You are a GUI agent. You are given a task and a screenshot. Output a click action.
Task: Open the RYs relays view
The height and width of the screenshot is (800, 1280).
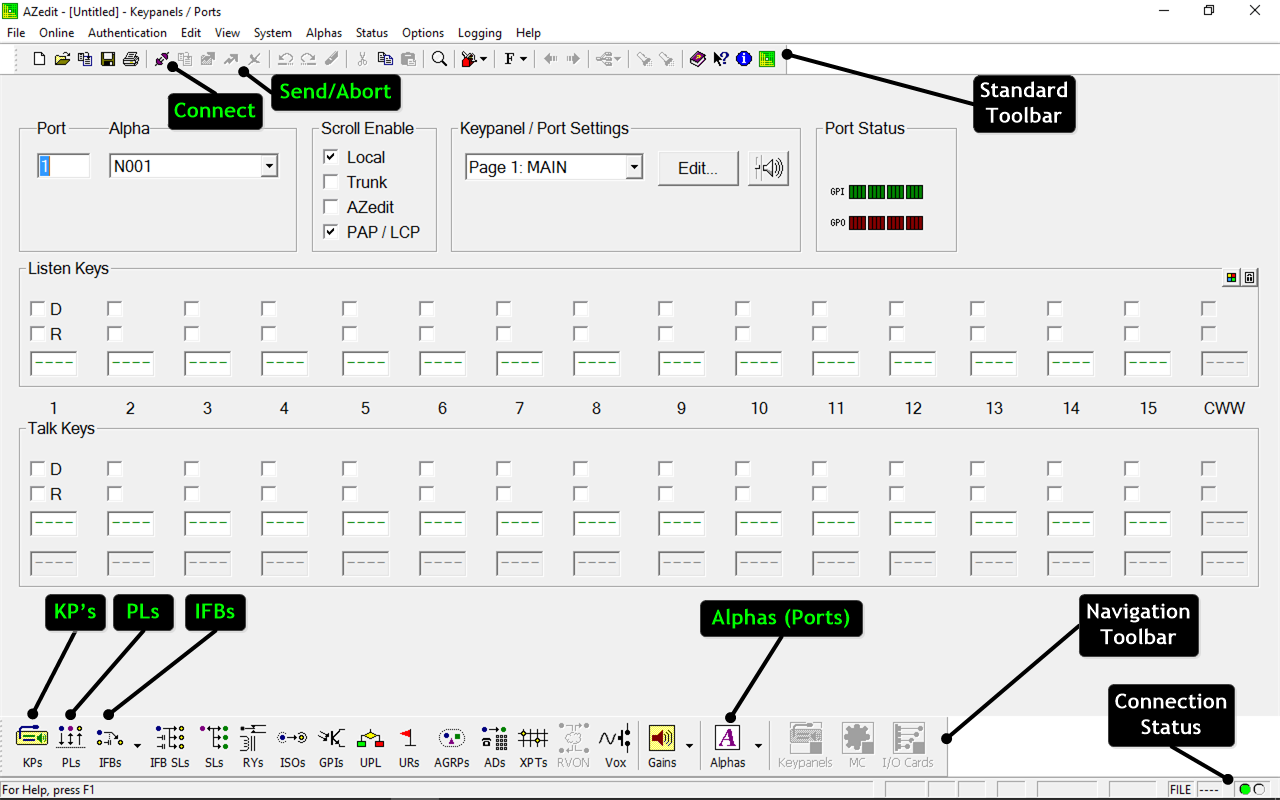click(253, 746)
